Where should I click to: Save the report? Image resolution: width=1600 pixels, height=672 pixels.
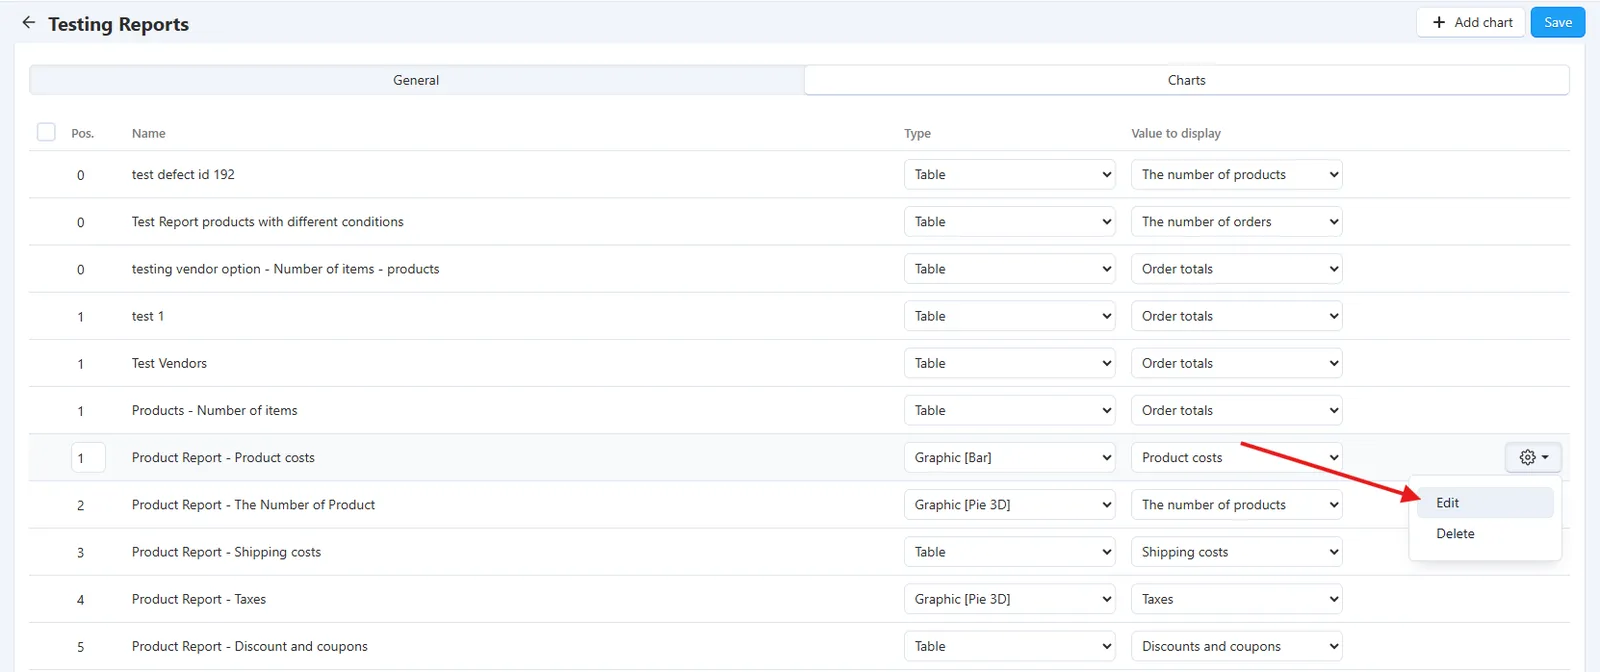coord(1558,22)
